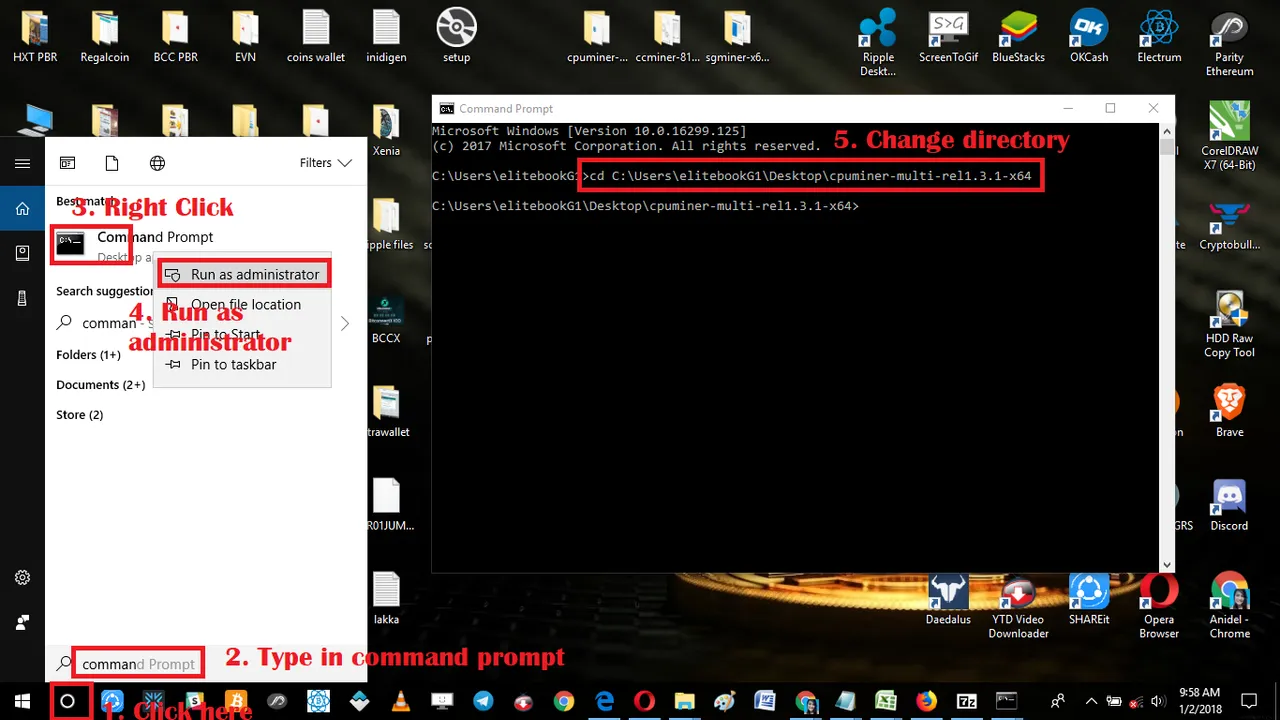Choose Open file location in context menu
The width and height of the screenshot is (1280, 720).
click(x=242, y=304)
